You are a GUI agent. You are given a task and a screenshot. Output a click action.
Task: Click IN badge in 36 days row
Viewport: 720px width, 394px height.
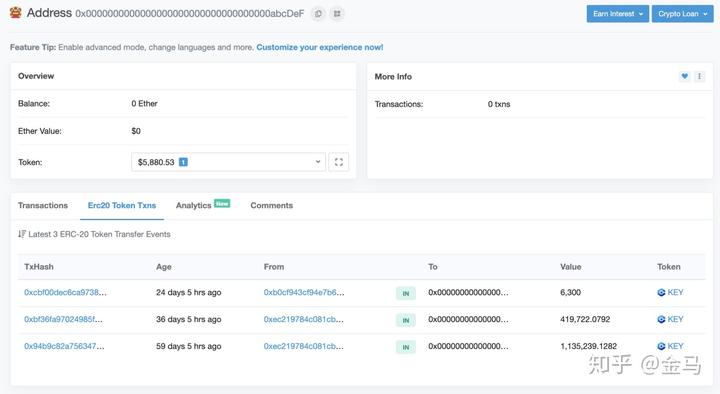tap(406, 320)
